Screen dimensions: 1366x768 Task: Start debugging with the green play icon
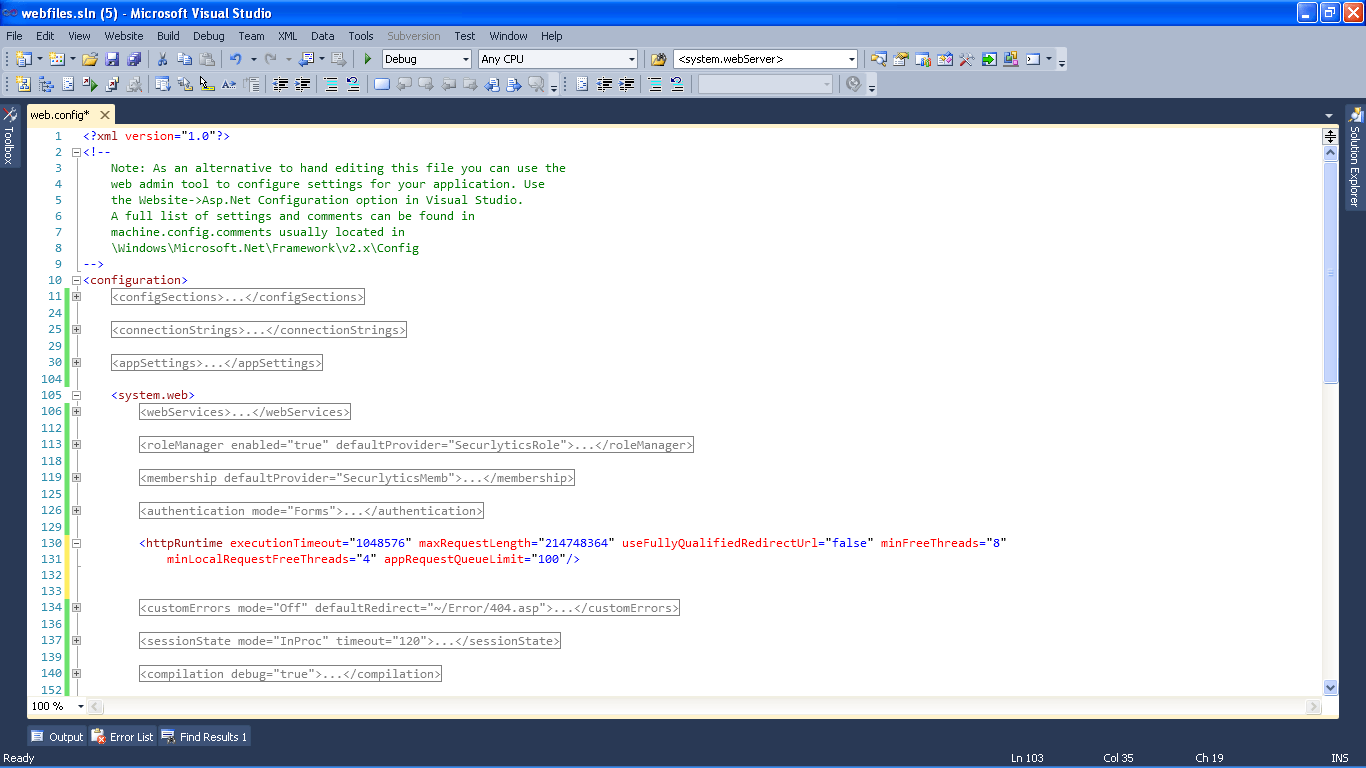[x=368, y=59]
